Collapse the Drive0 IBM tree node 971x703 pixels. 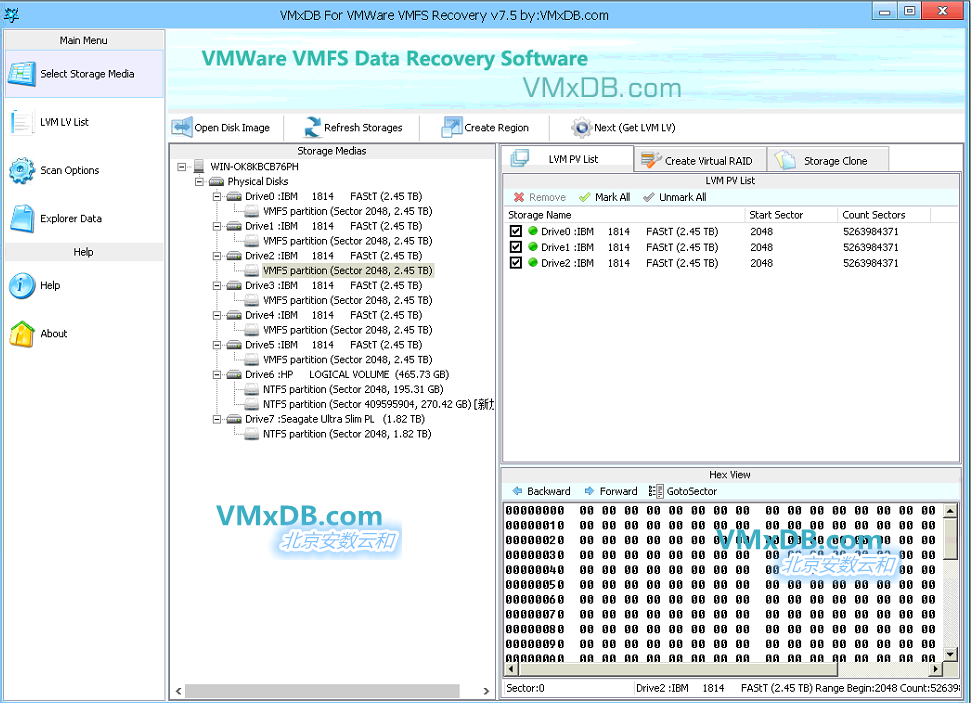pos(217,196)
